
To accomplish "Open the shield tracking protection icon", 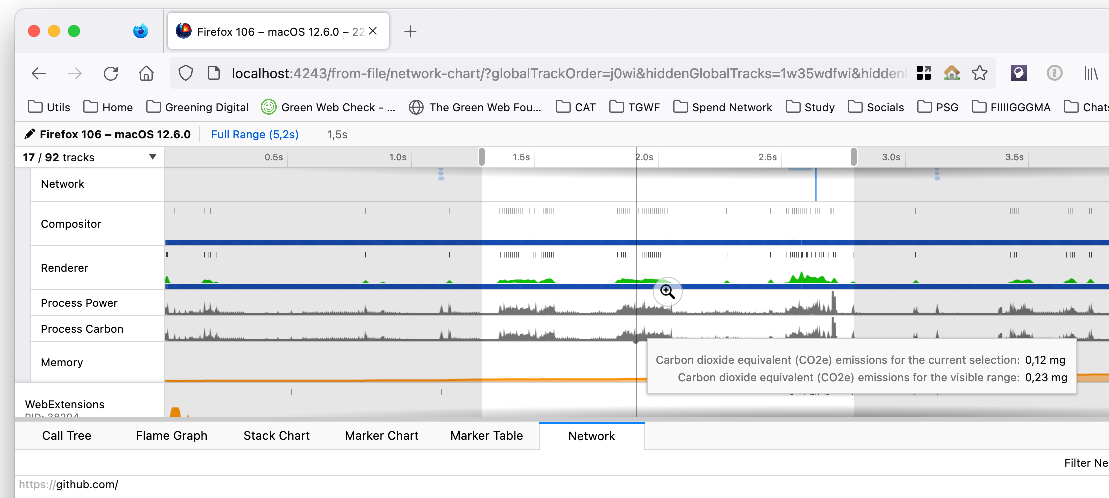I will click(185, 73).
